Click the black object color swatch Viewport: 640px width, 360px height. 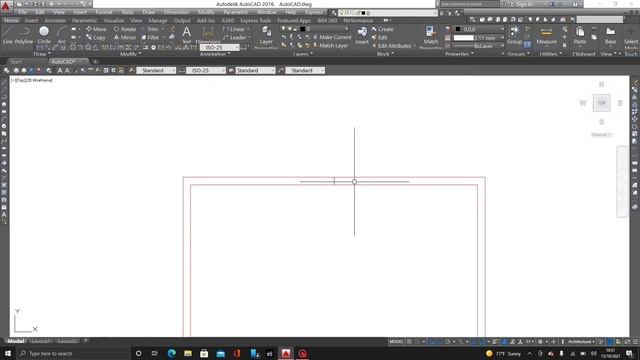click(458, 29)
